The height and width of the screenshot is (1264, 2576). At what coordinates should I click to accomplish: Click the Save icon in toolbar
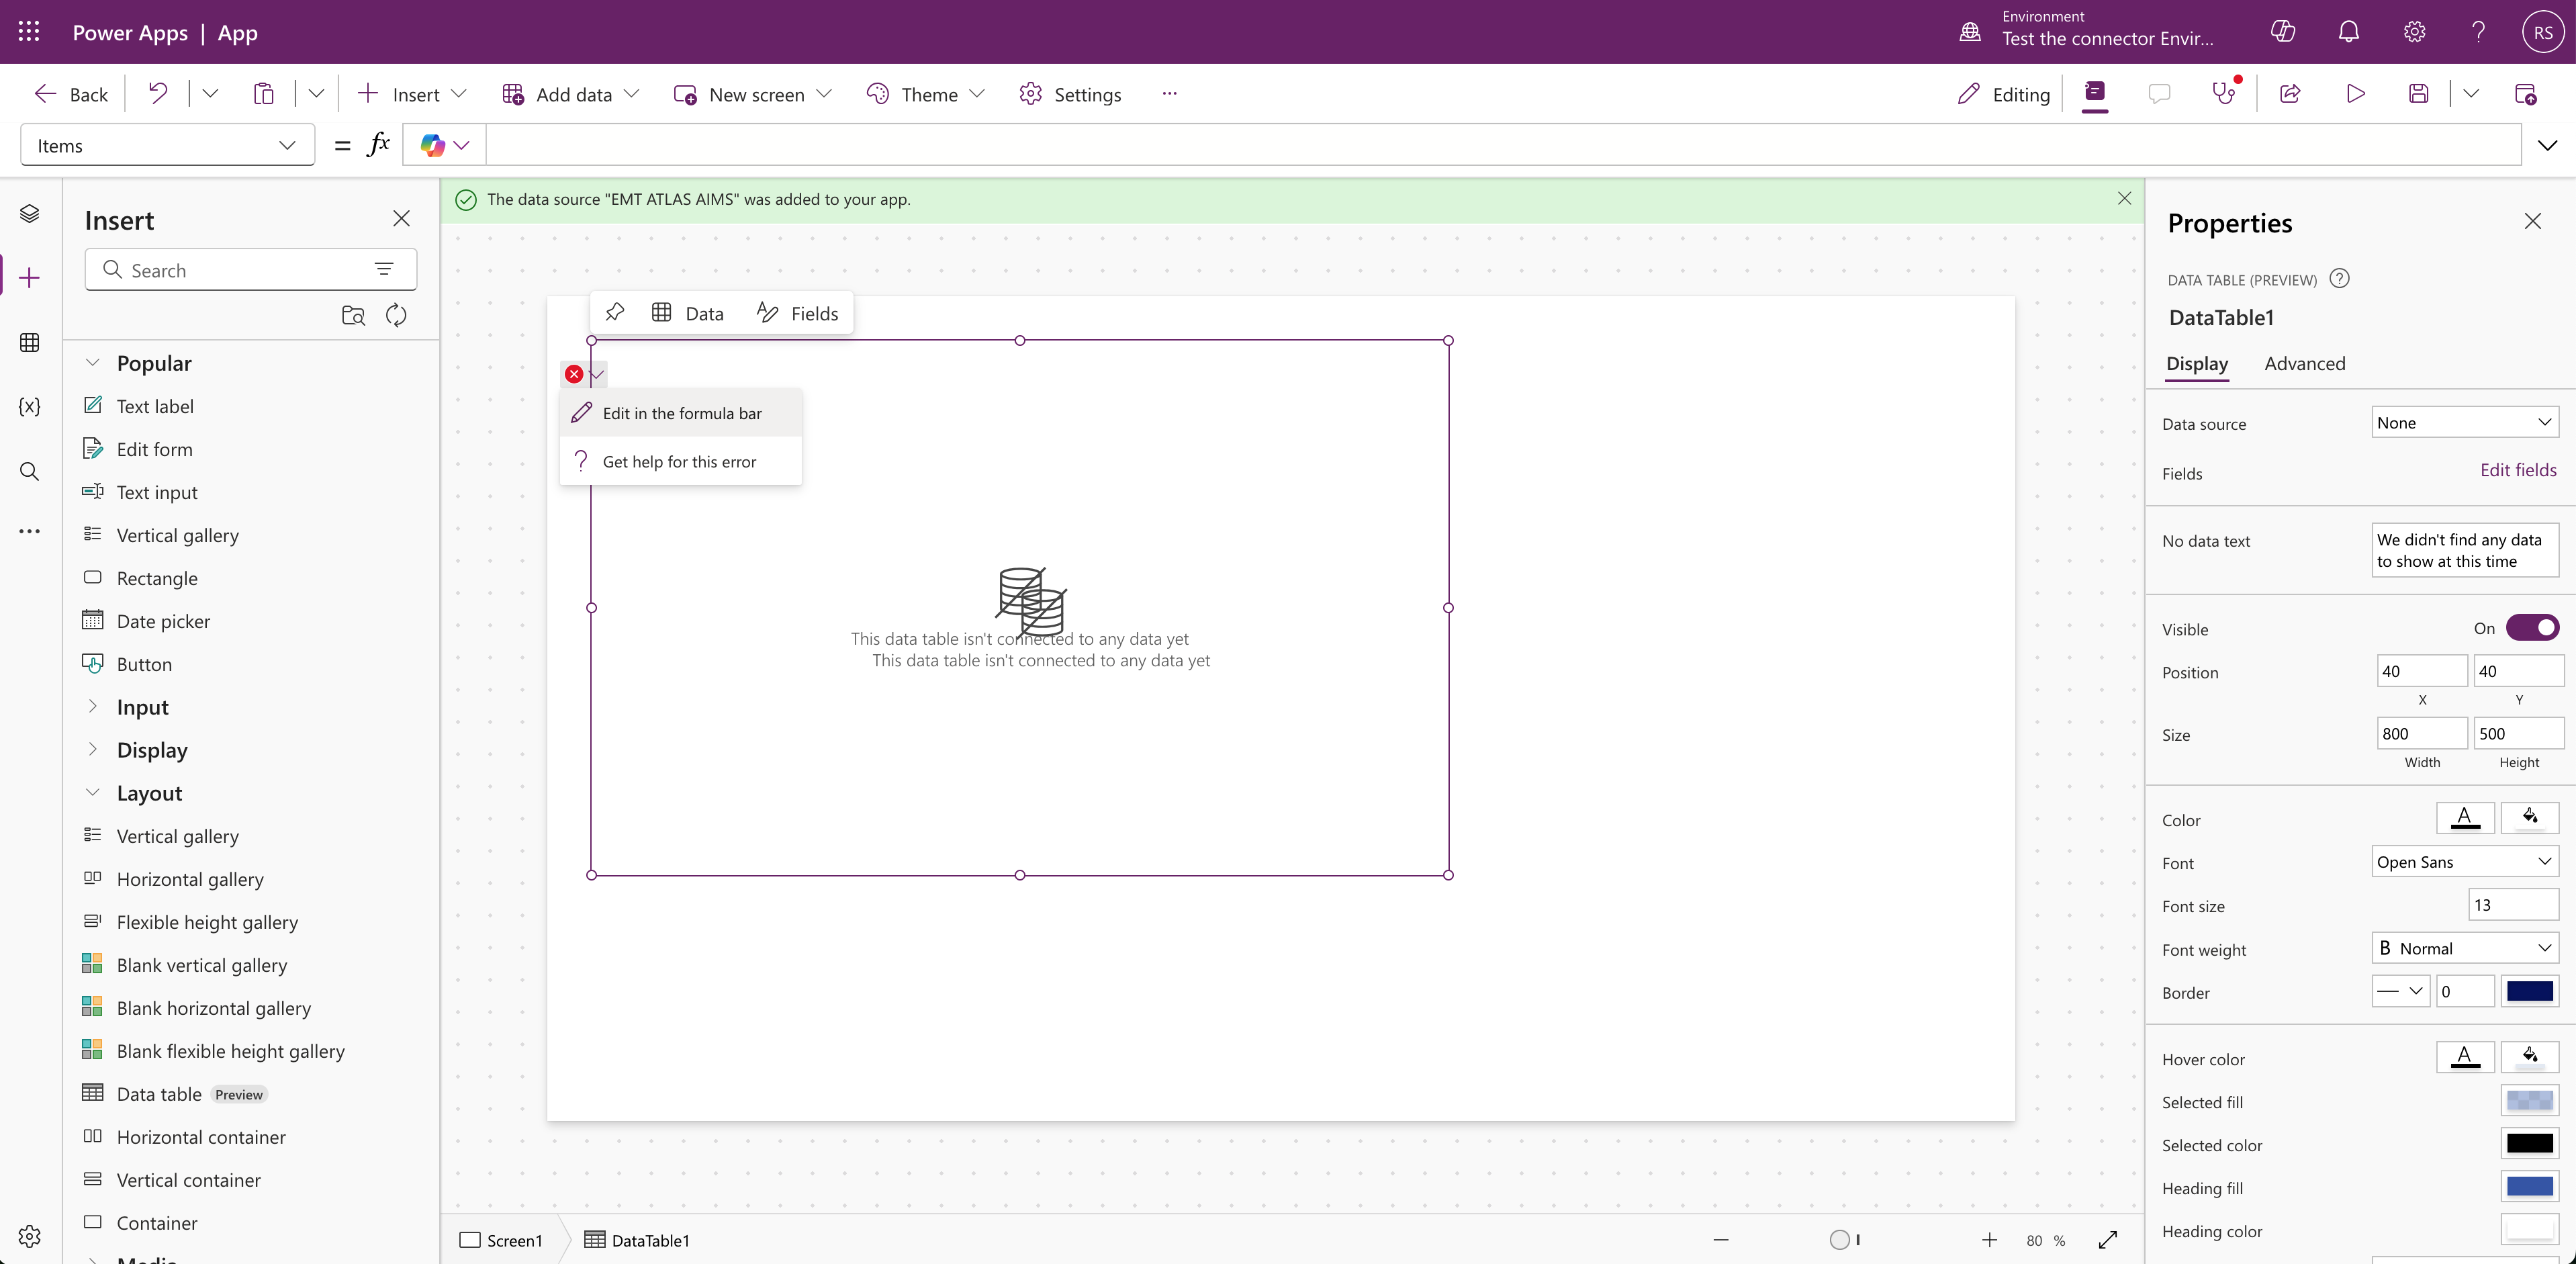click(2418, 94)
